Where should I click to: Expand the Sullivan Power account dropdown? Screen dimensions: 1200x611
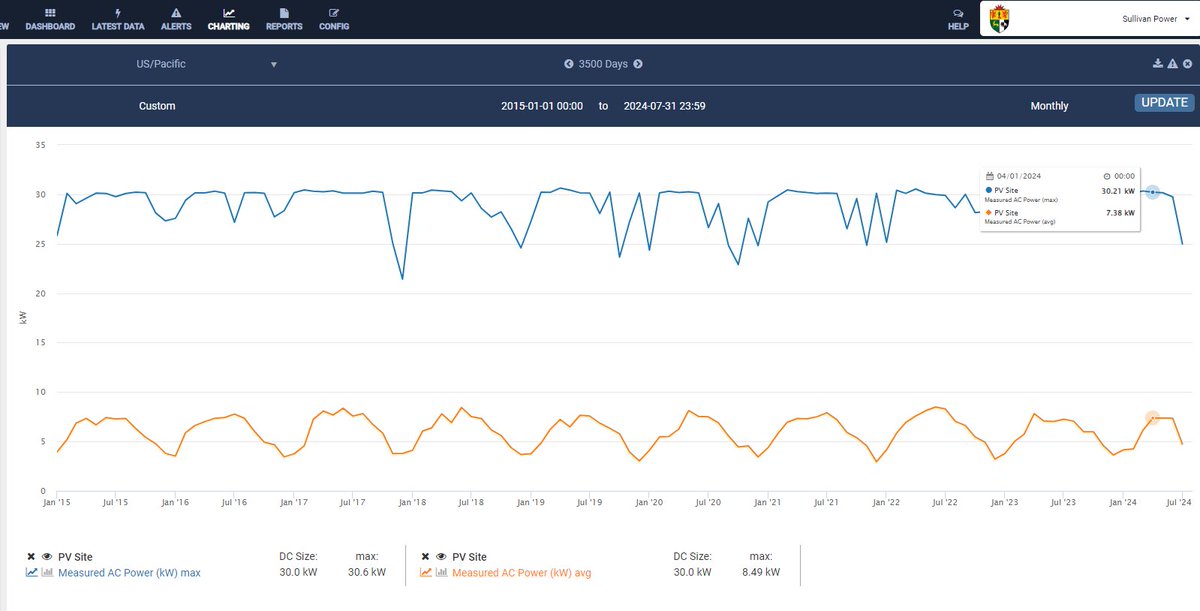click(x=1155, y=19)
